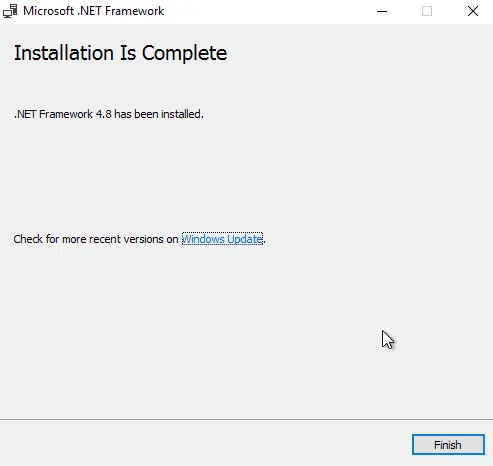Image resolution: width=493 pixels, height=466 pixels.
Task: Click the 'Installation Is Complete' heading
Action: (120, 53)
